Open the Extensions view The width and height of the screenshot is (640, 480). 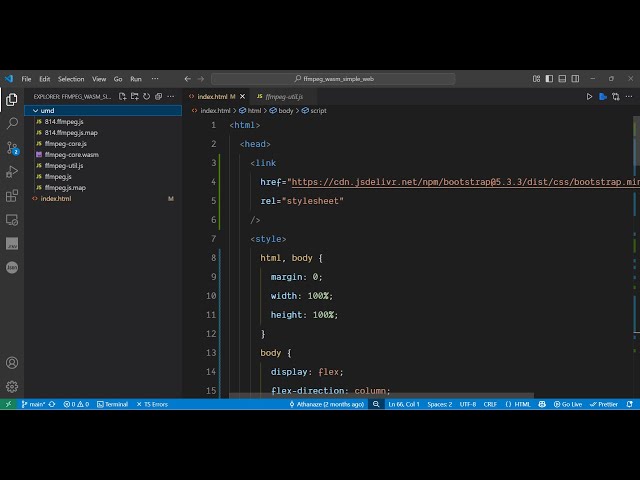point(12,196)
